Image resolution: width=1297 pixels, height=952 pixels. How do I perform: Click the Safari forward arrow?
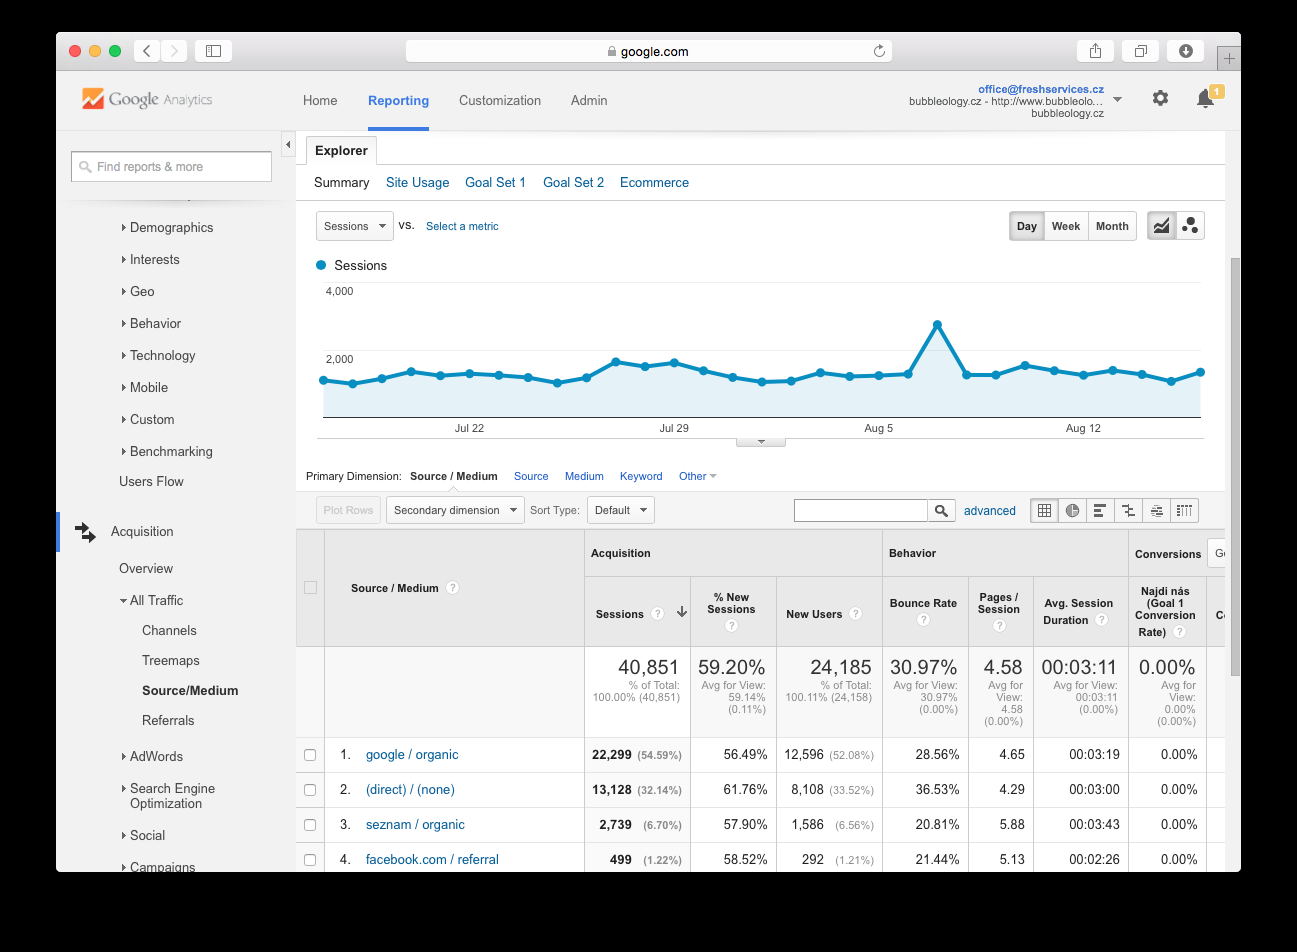[174, 51]
